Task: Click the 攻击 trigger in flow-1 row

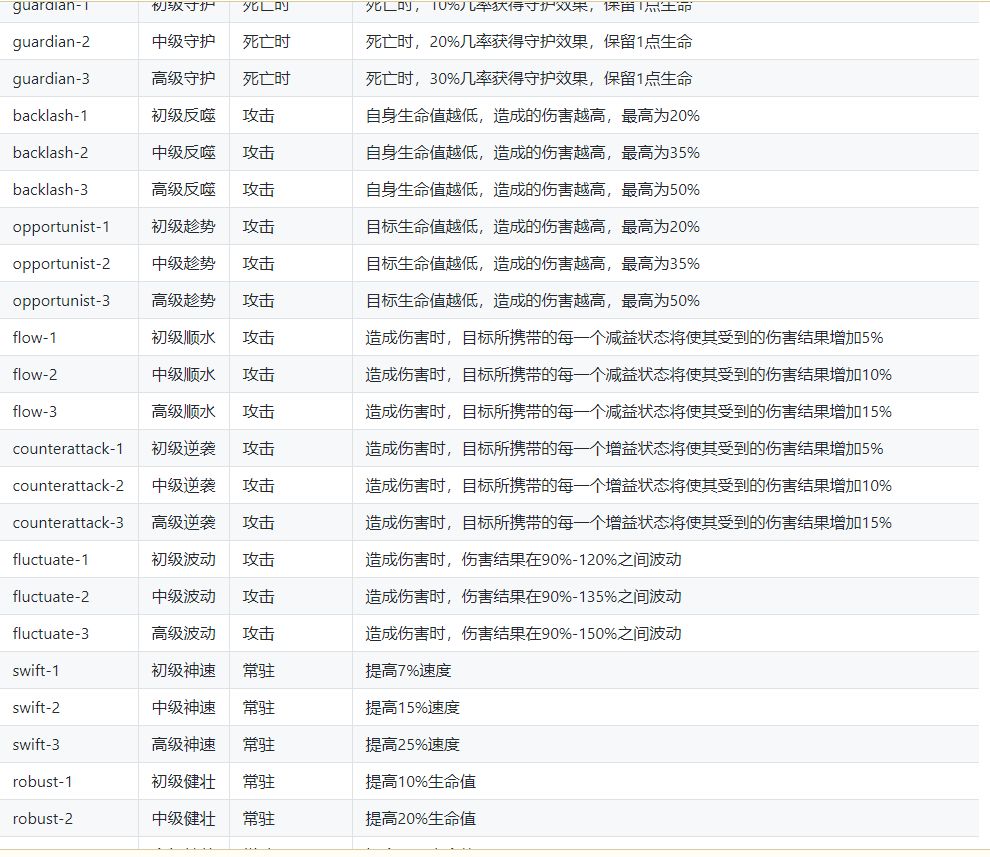Action: point(259,338)
